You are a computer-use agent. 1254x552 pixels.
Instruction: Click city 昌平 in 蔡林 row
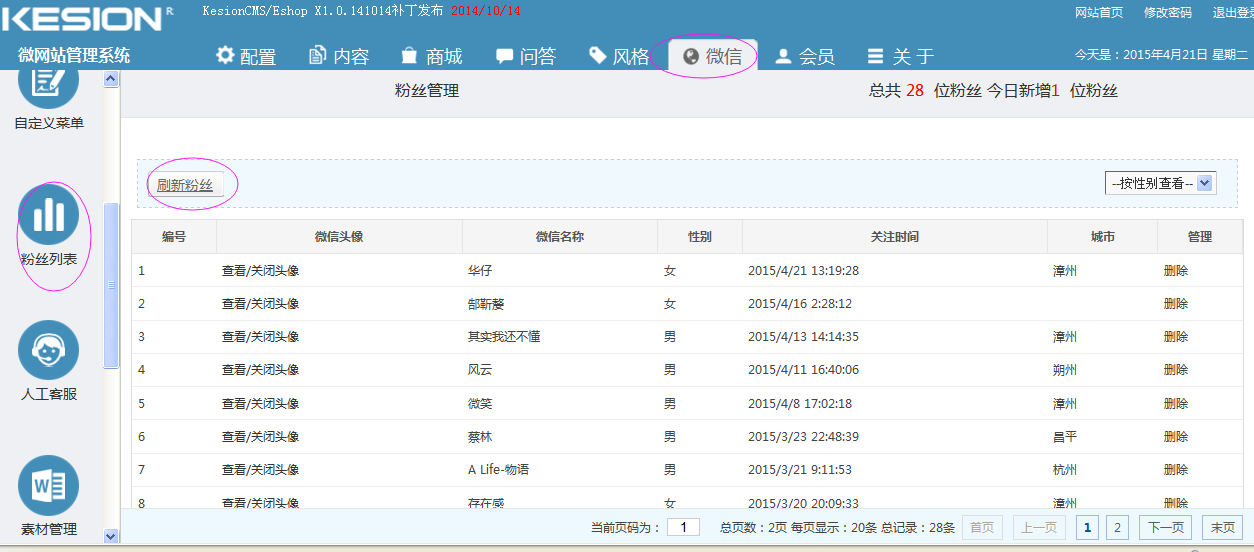click(x=1065, y=437)
